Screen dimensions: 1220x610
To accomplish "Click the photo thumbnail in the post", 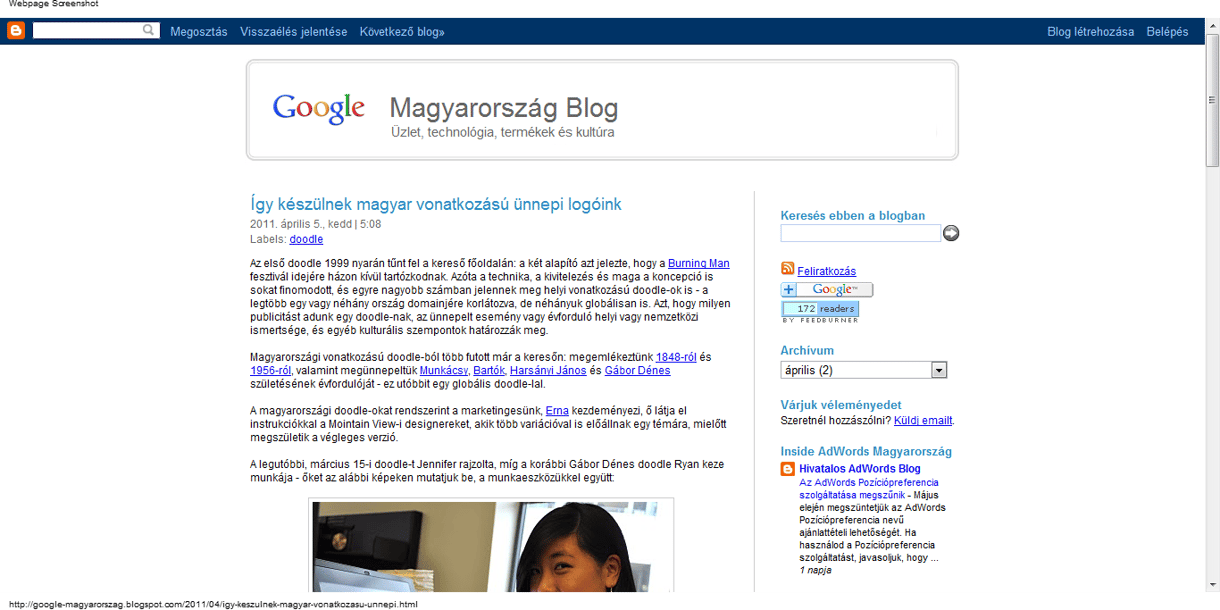I will pyautogui.click(x=491, y=546).
